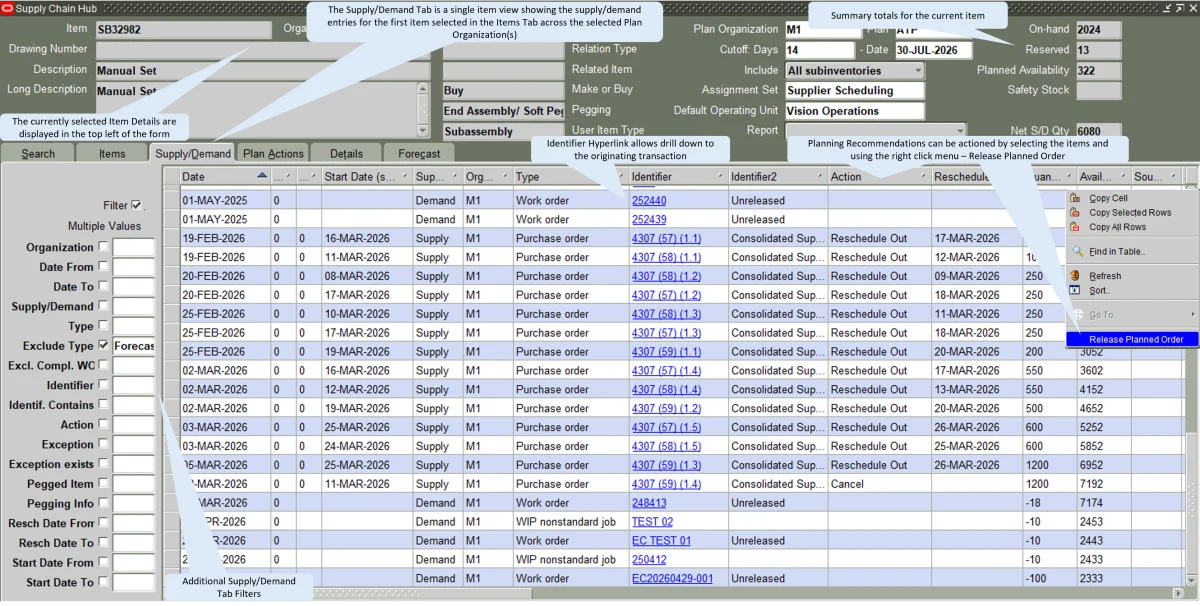Viewport: 1200px width, 606px height.
Task: Switch to the Search tab
Action: pos(38,153)
